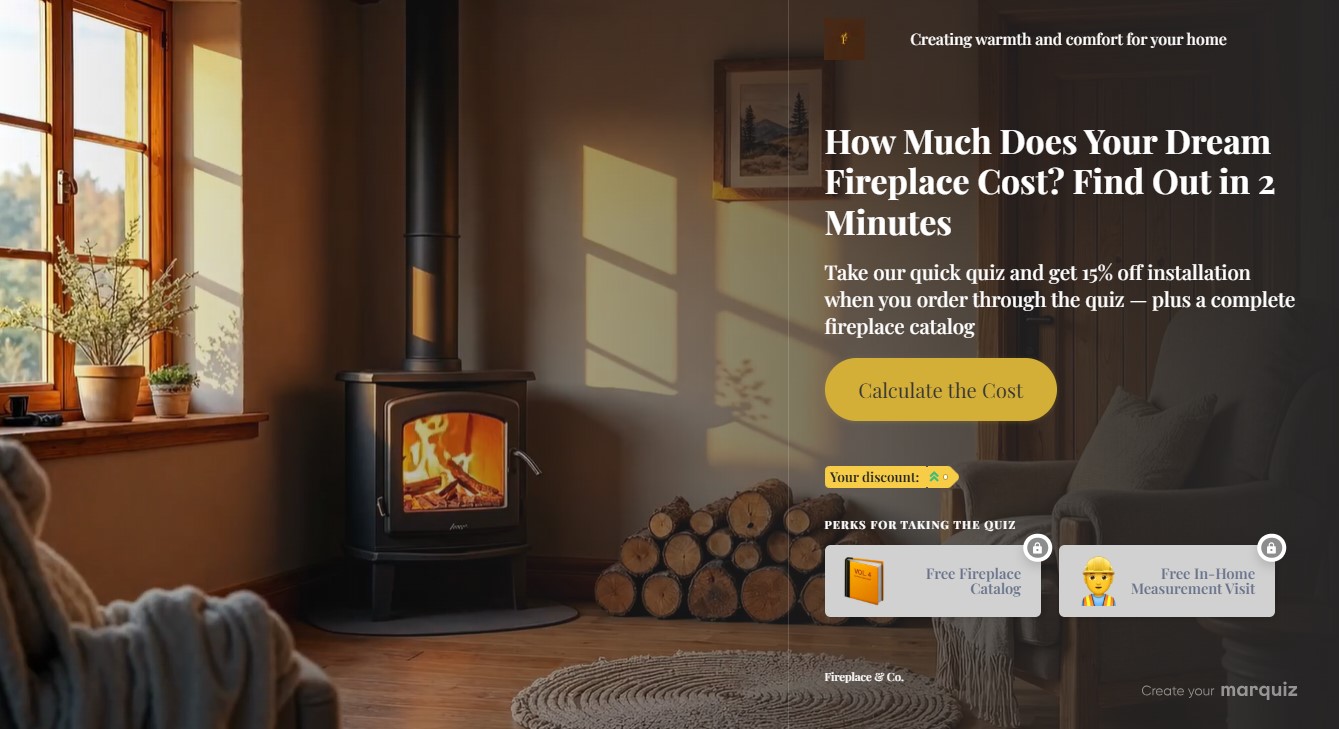Screen dimensions: 1339x729
Task: Click lock icon on Fireplace Catalog perk
Action: 1037,548
